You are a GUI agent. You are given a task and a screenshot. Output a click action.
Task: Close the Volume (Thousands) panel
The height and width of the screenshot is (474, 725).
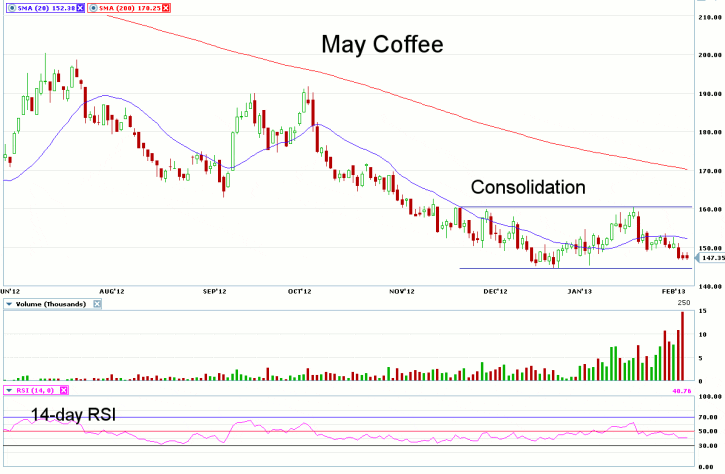click(97, 302)
